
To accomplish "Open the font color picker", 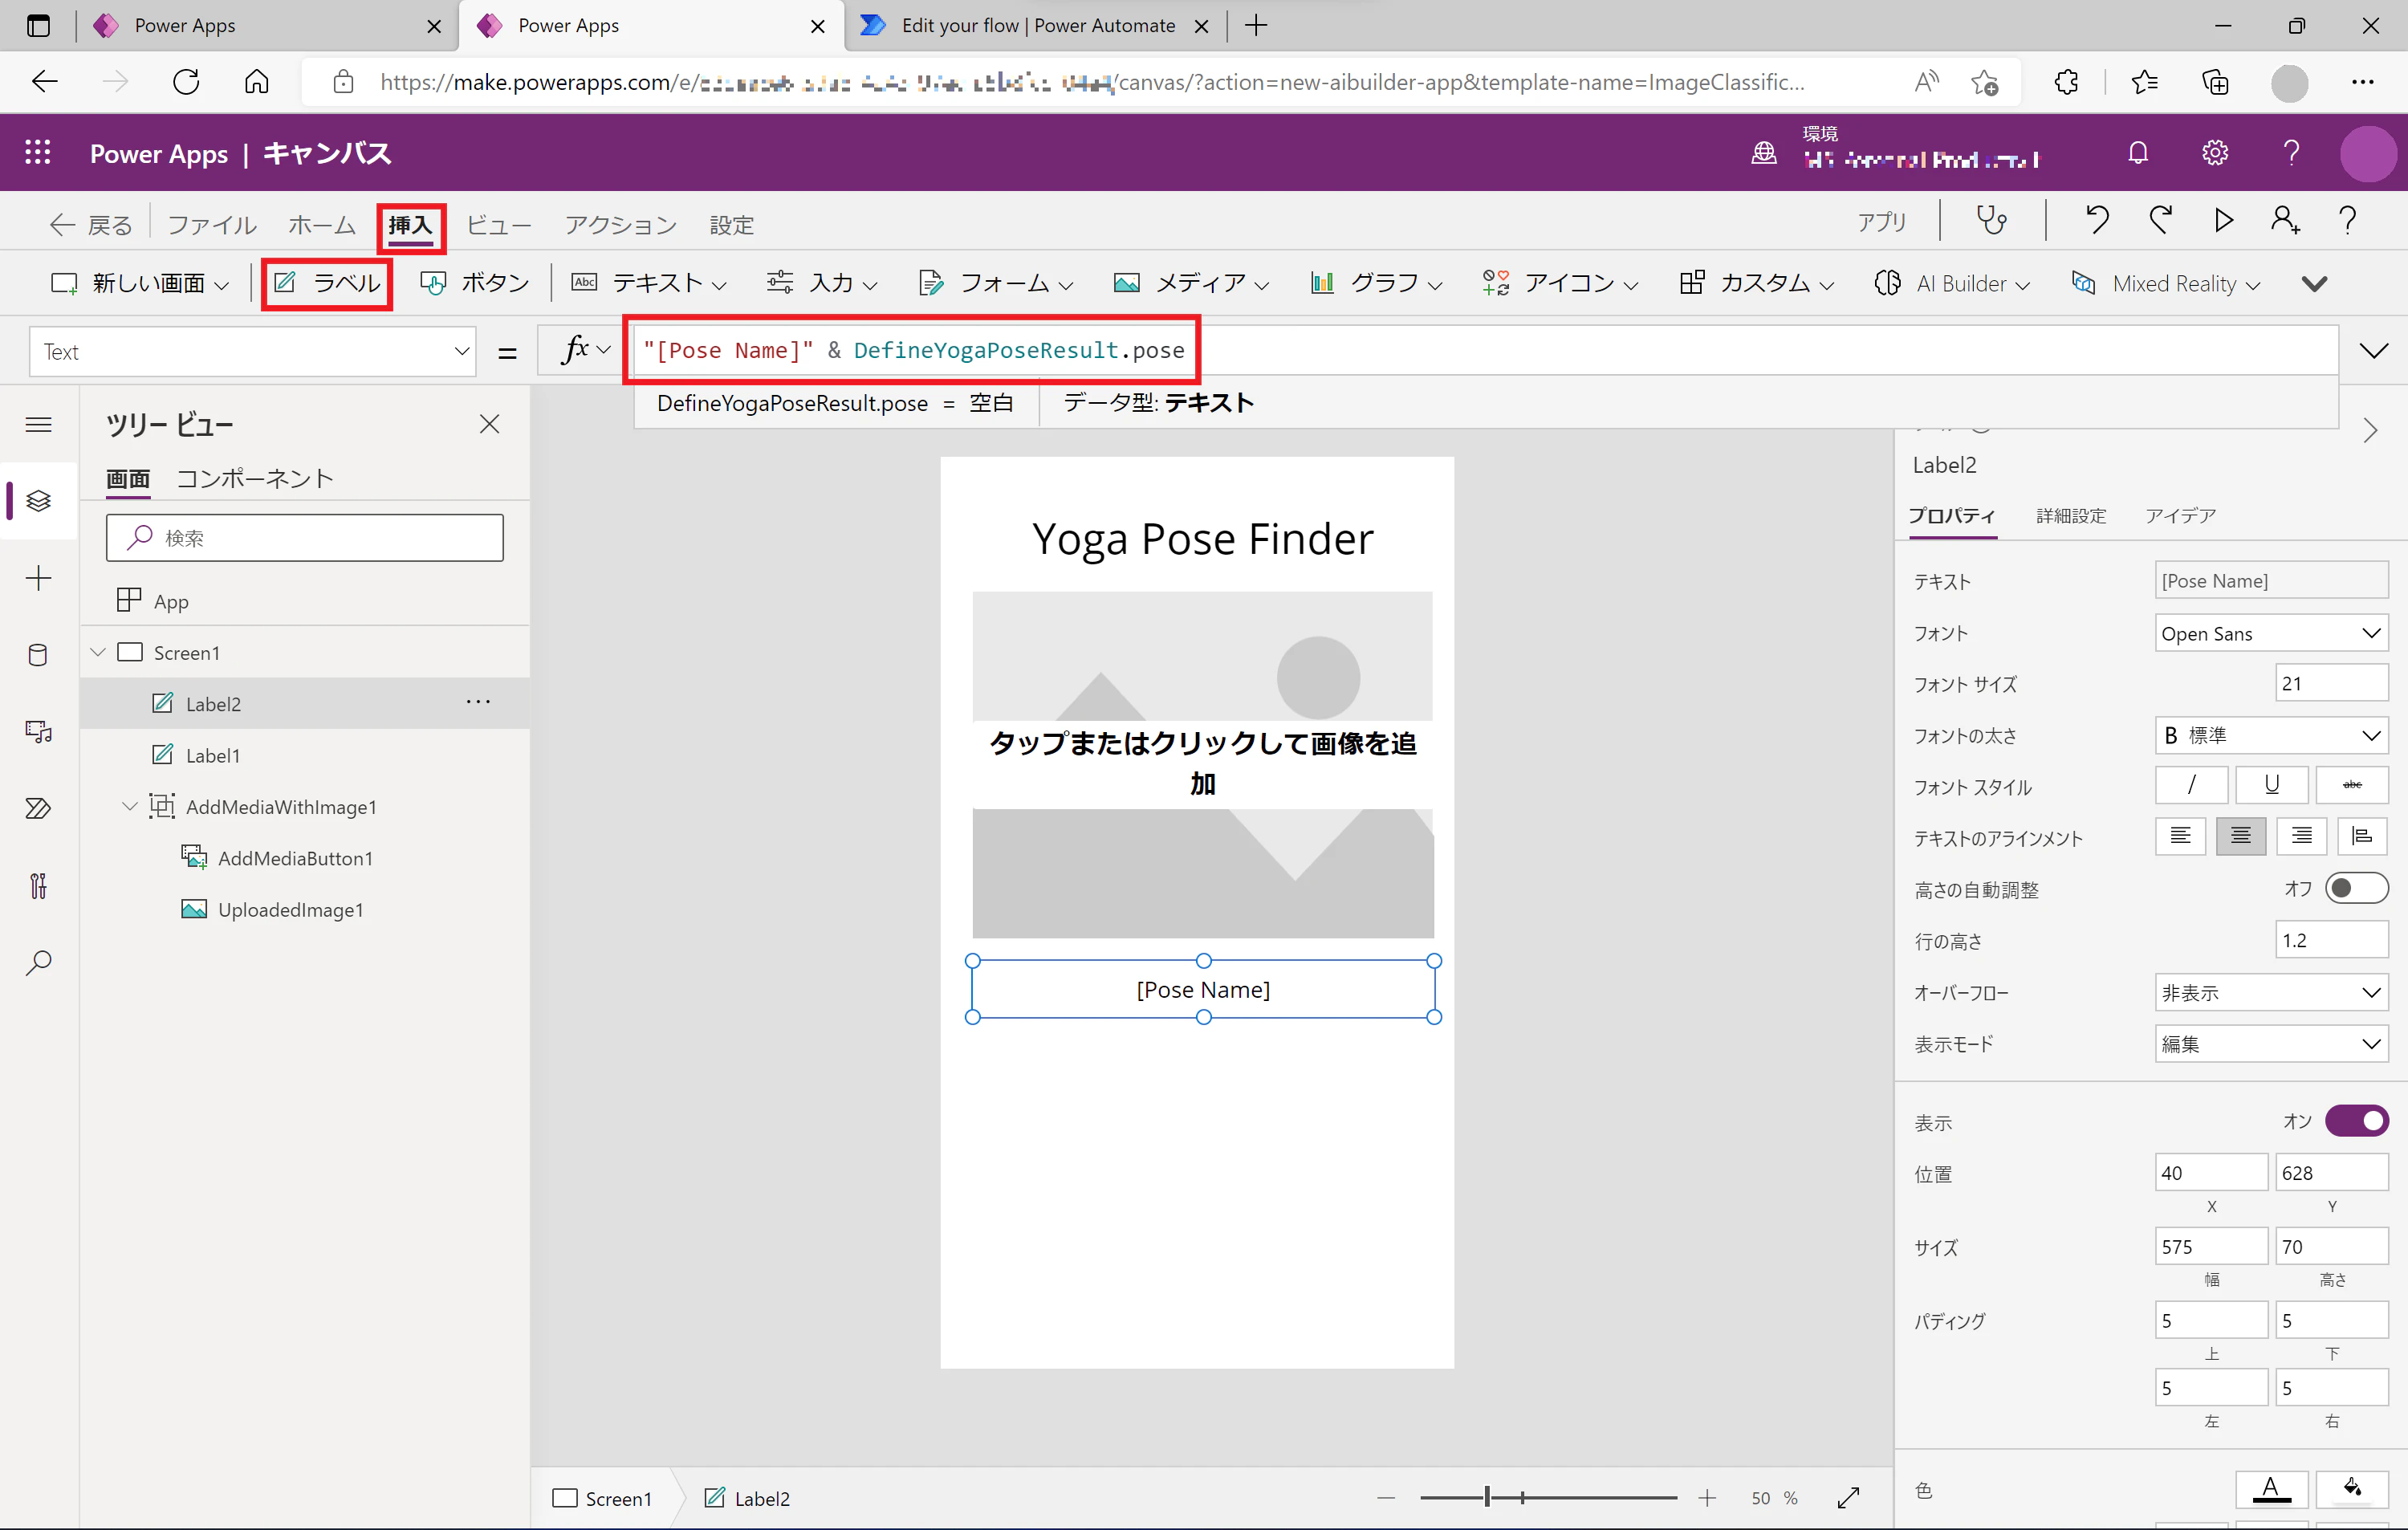I will pos(2271,1488).
